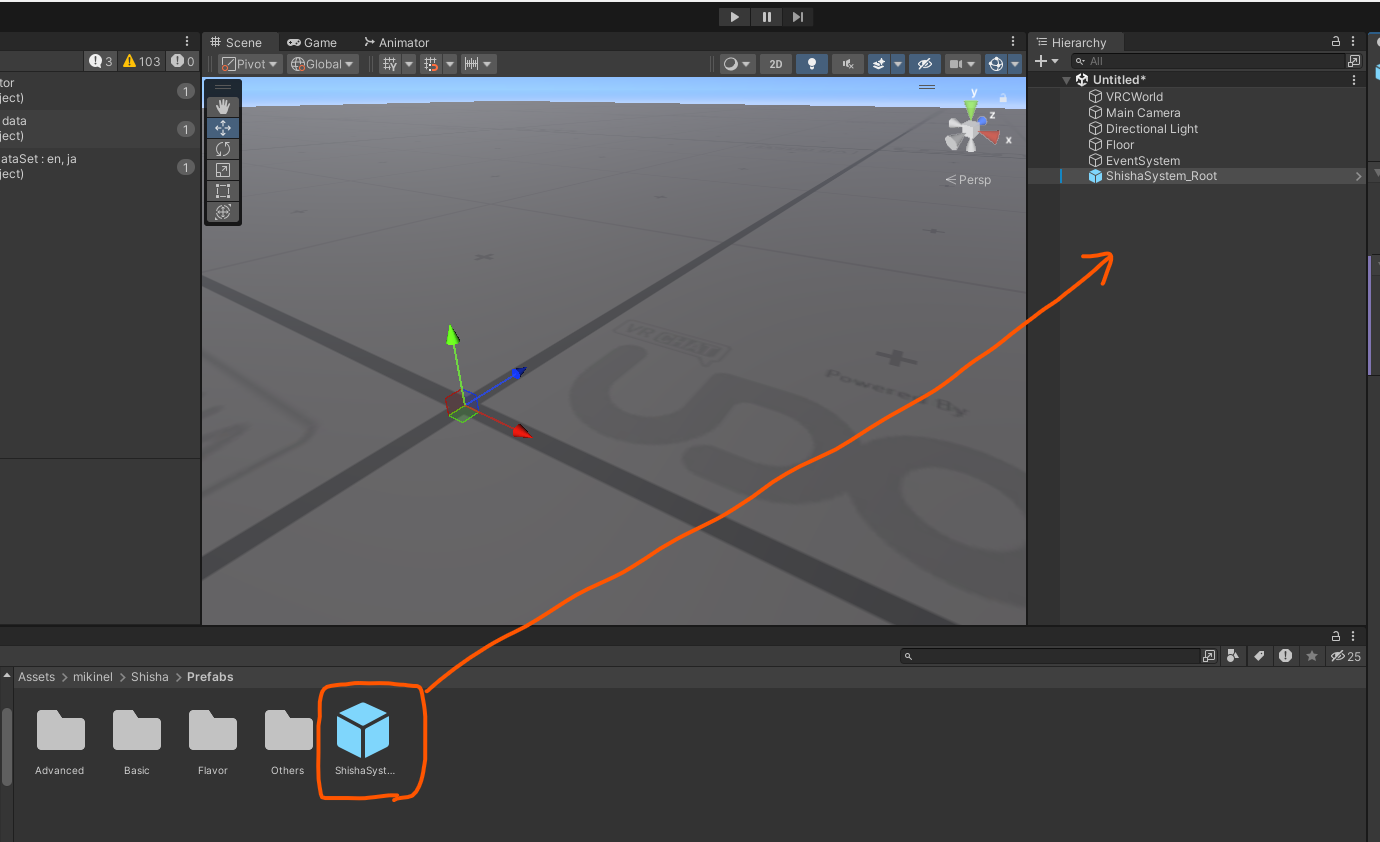Image resolution: width=1380 pixels, height=842 pixels.
Task: Open the Untitled scene context menu dots
Action: coord(1354,80)
